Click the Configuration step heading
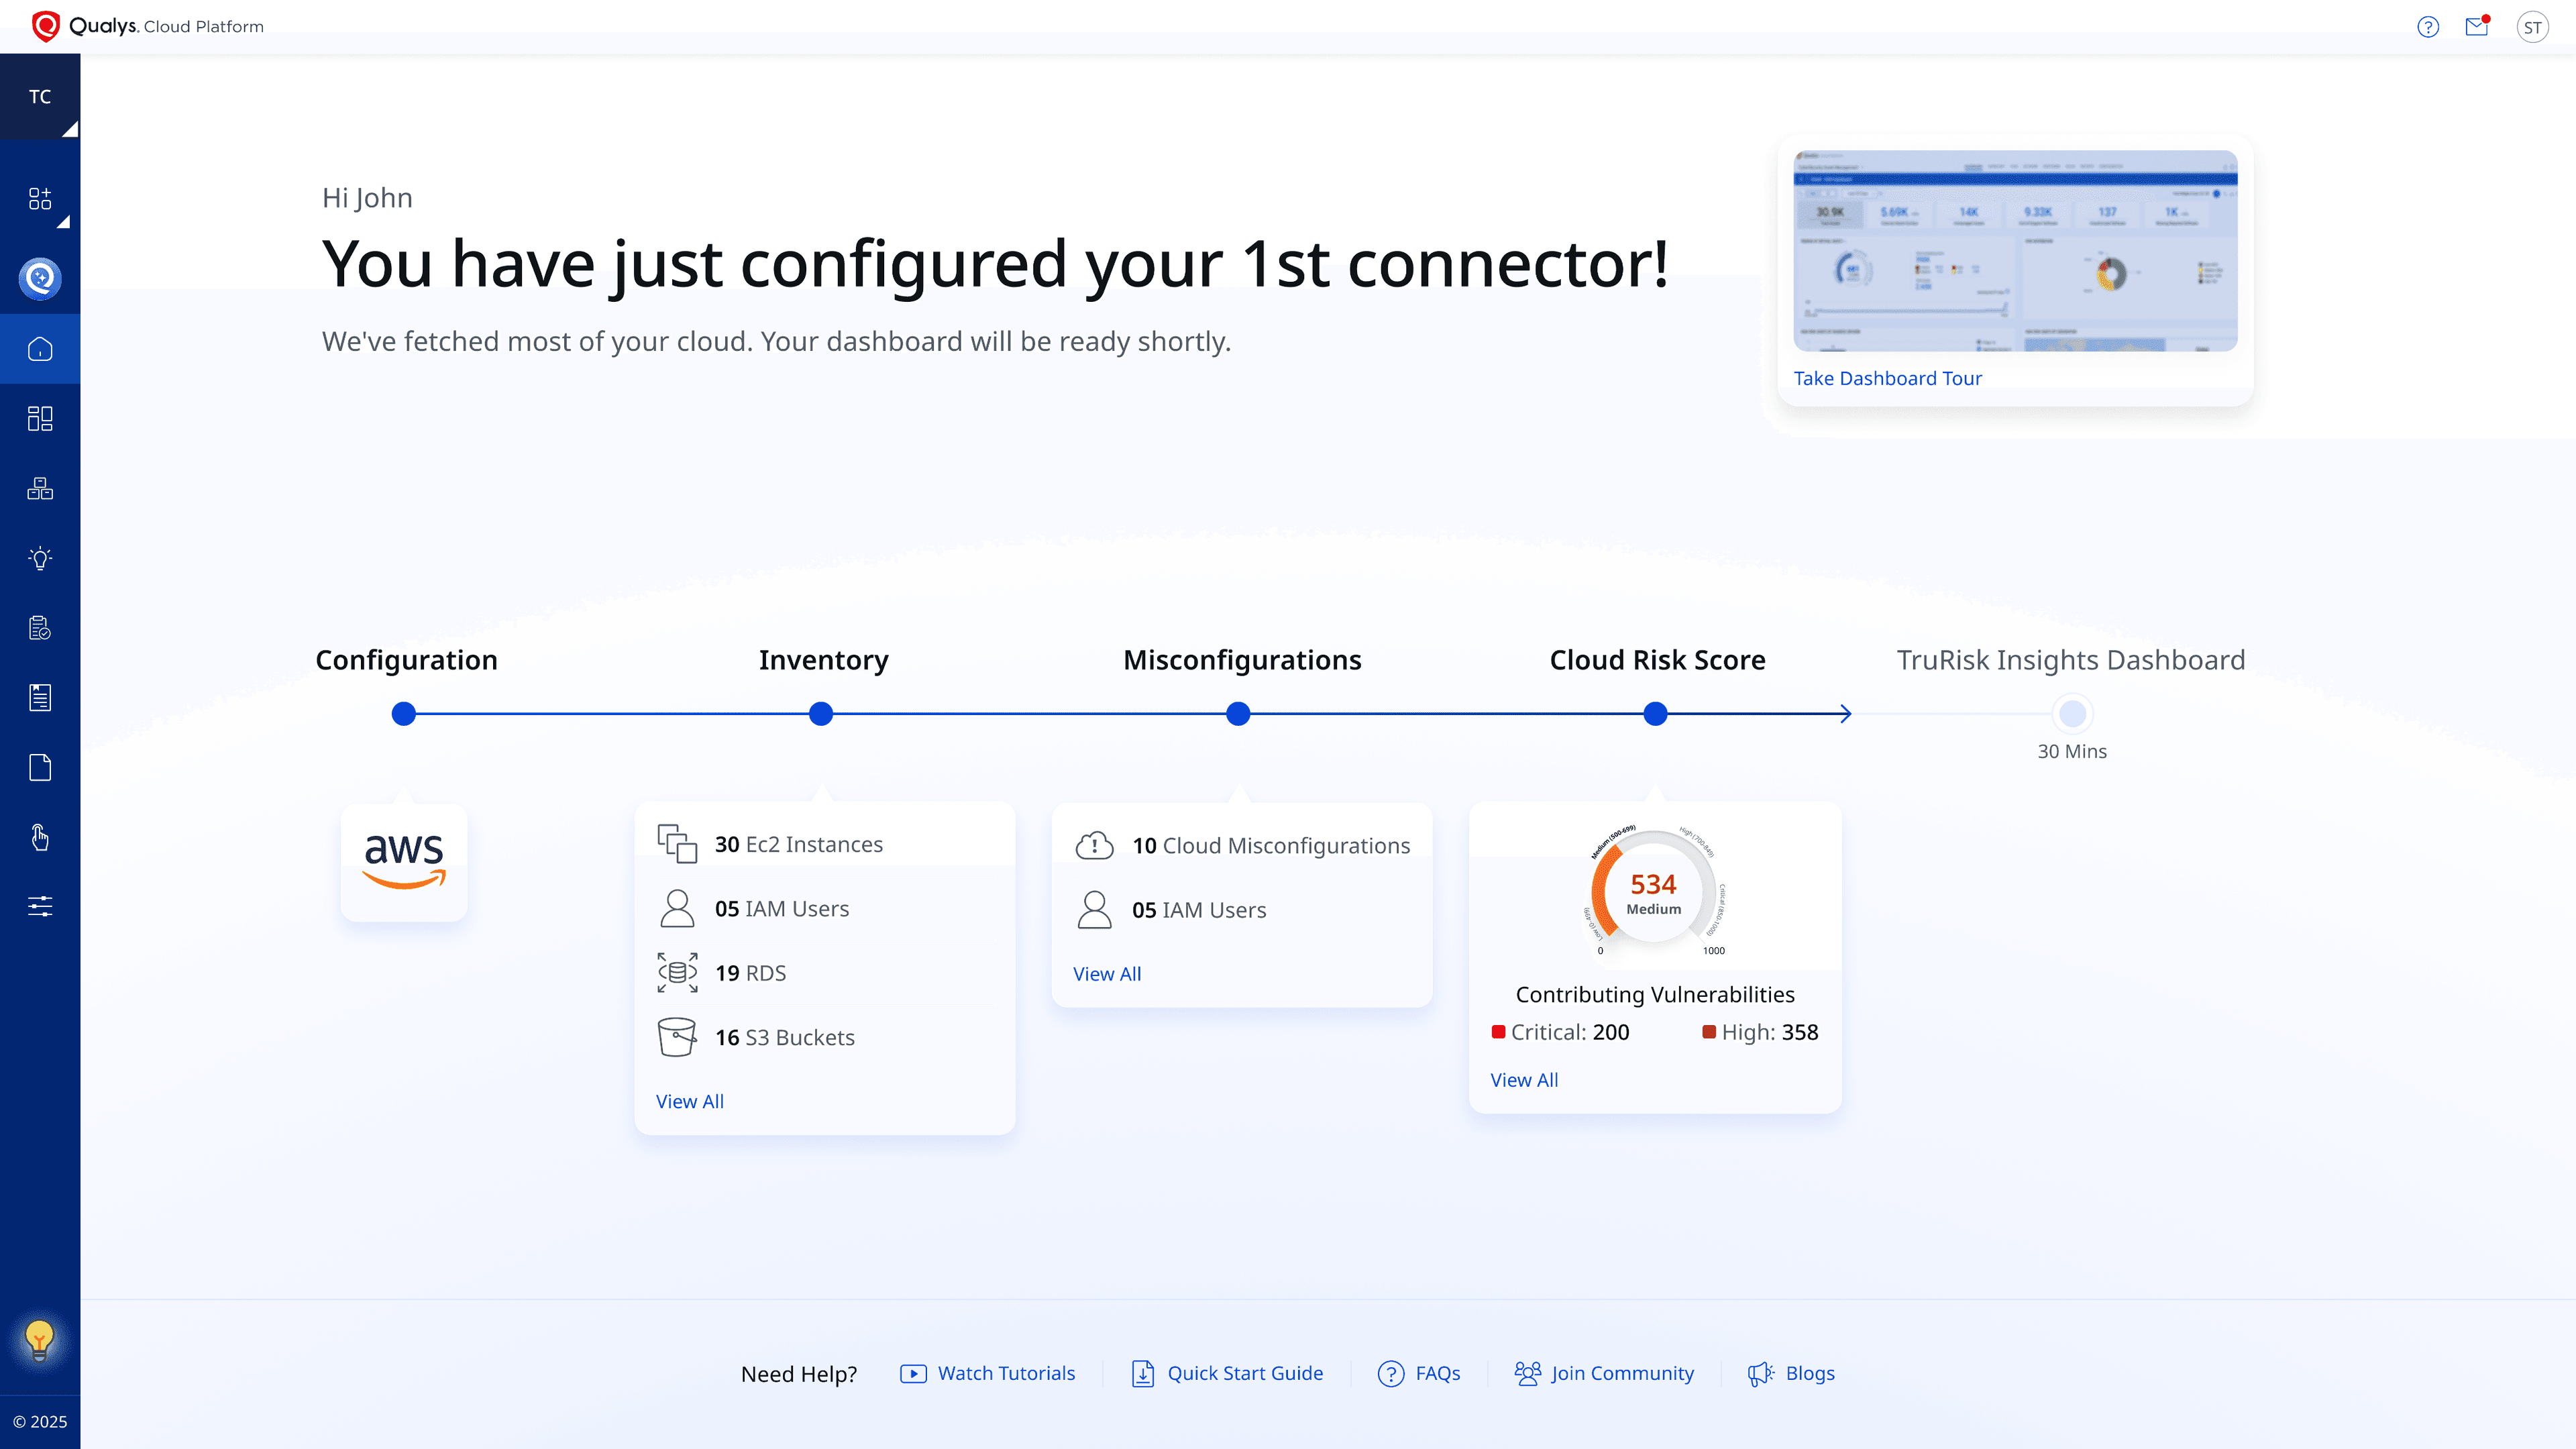Screen dimensions: 2576x1449 (x=406, y=660)
